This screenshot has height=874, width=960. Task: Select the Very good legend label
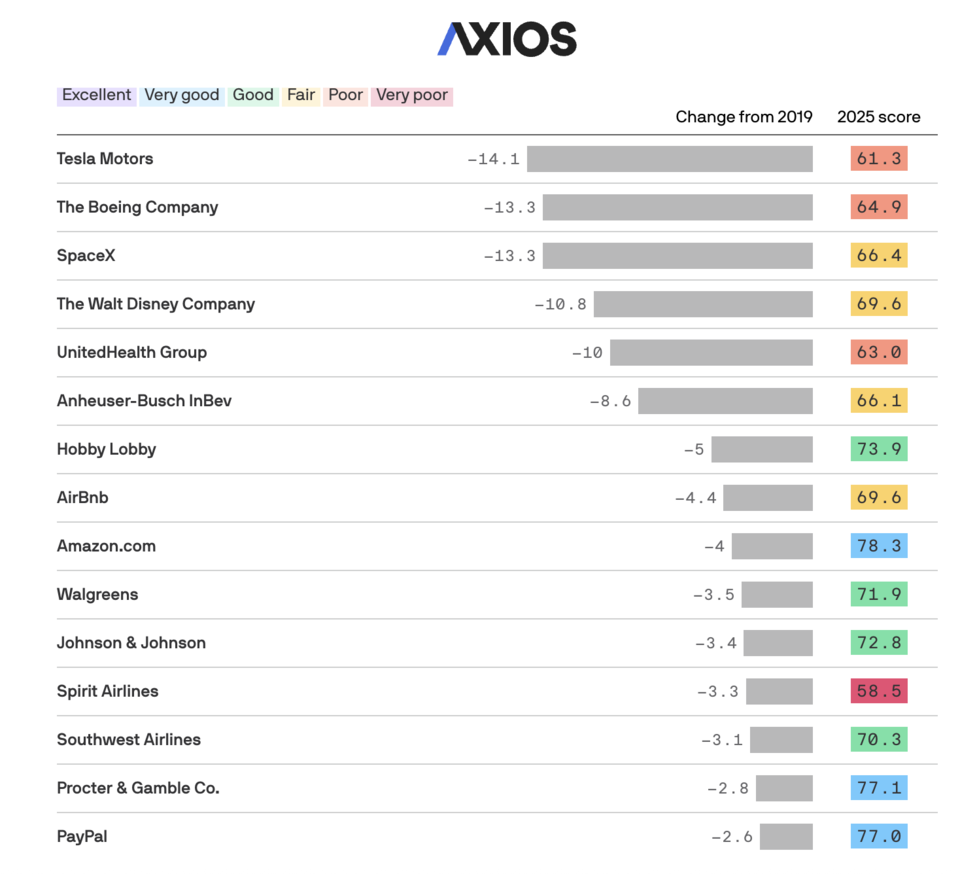[182, 95]
